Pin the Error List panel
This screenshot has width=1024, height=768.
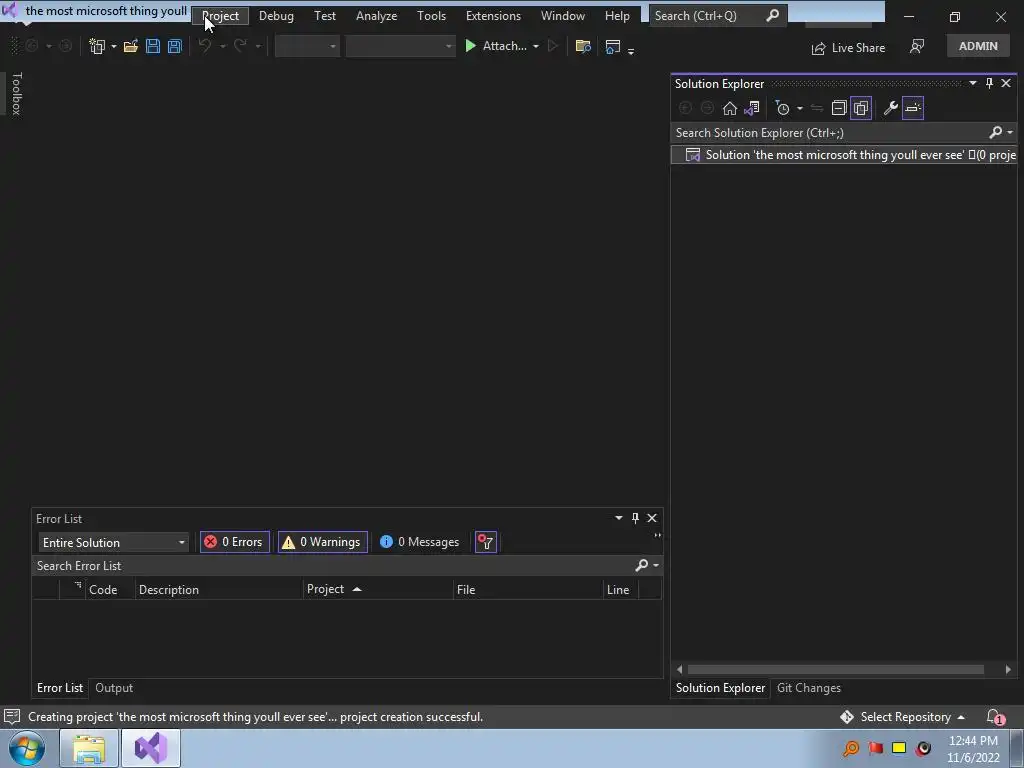coord(635,519)
